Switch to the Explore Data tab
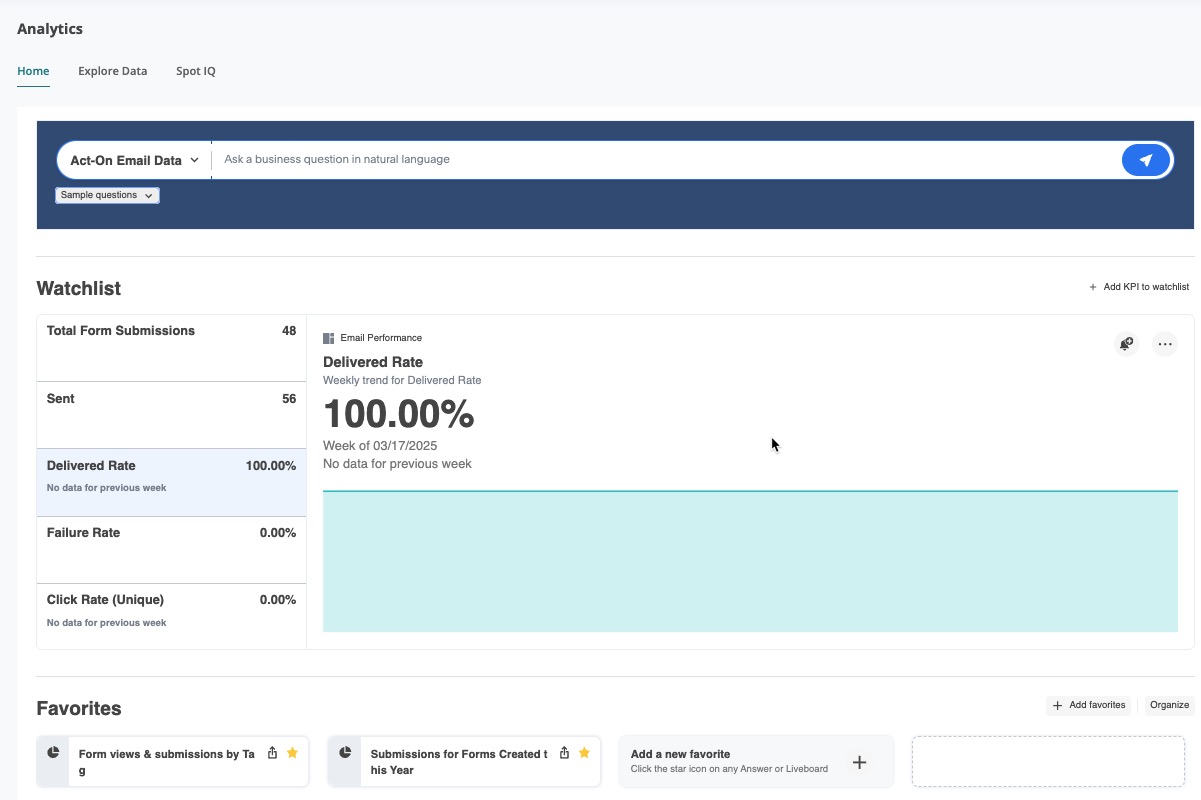Viewport: 1201px width, 800px height. (113, 71)
